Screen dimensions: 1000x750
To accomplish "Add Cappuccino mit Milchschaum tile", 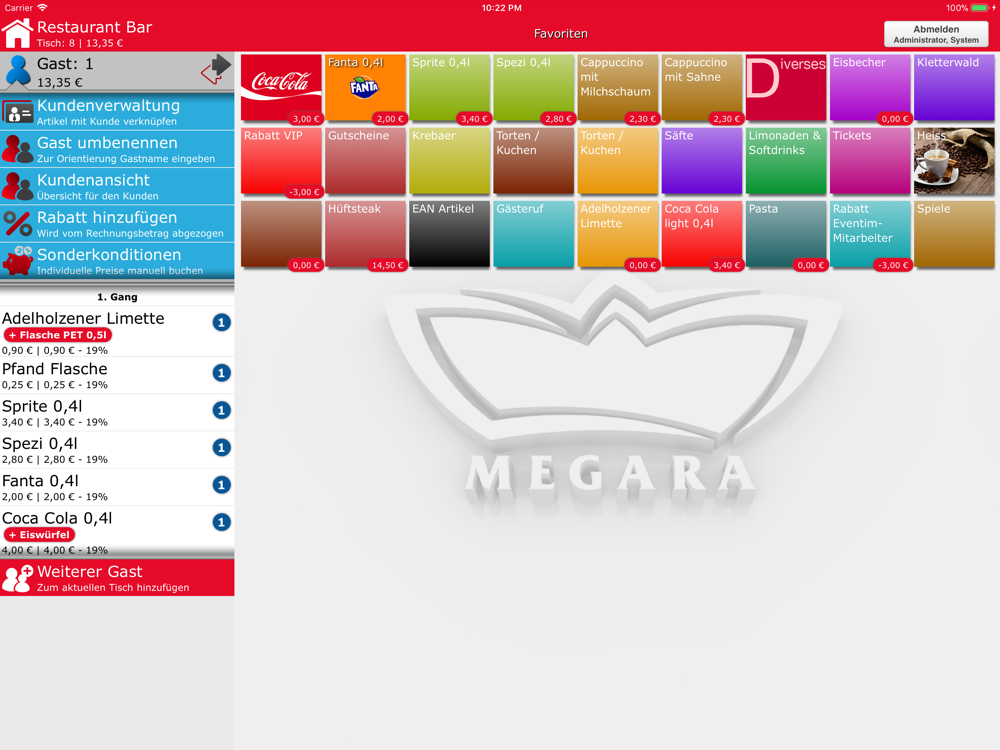I will (x=618, y=87).
